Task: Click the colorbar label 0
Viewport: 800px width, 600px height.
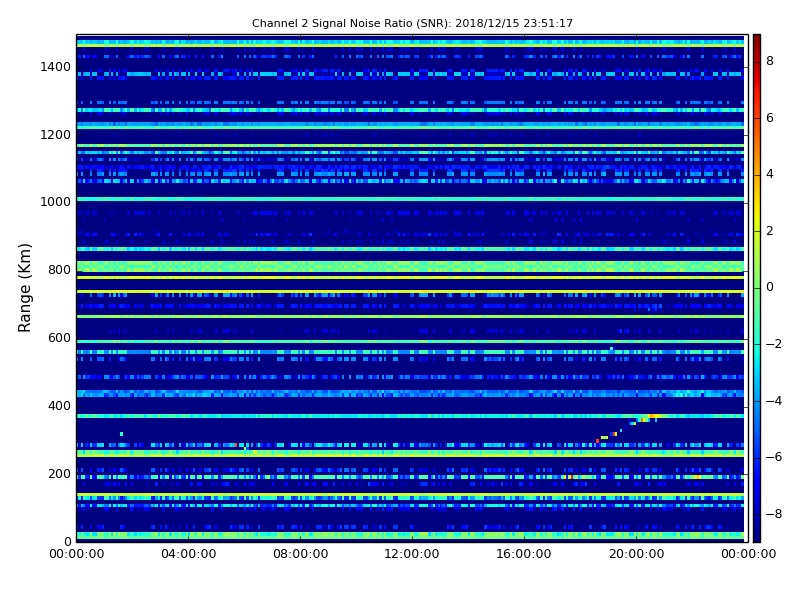Action: (770, 287)
